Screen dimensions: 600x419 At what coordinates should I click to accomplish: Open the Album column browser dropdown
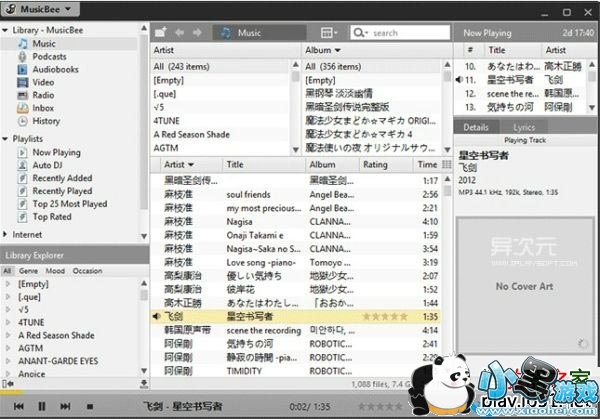338,50
